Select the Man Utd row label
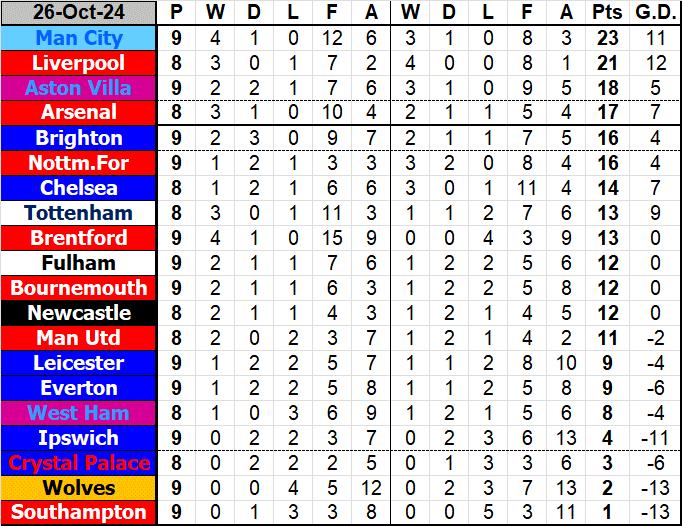The image size is (682, 526). pos(79,338)
